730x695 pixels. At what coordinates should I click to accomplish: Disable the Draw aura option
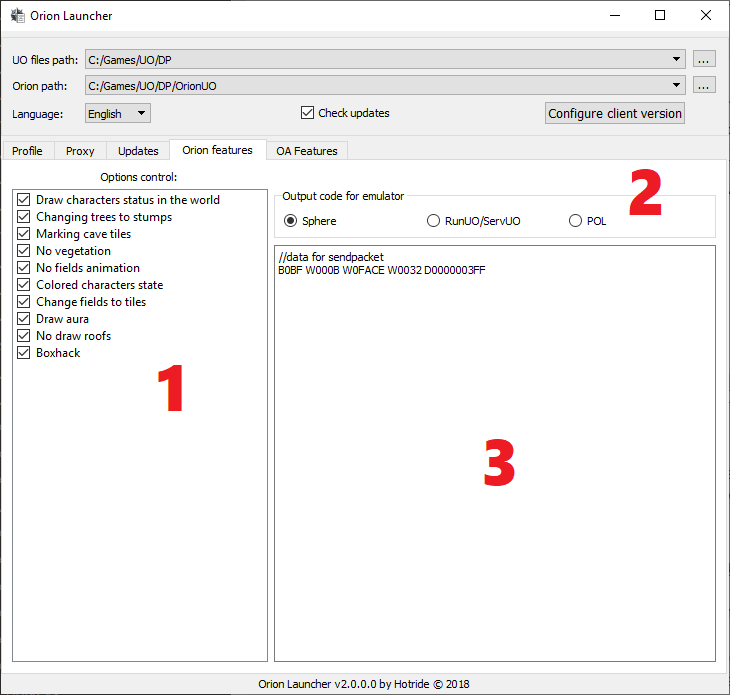click(x=24, y=319)
